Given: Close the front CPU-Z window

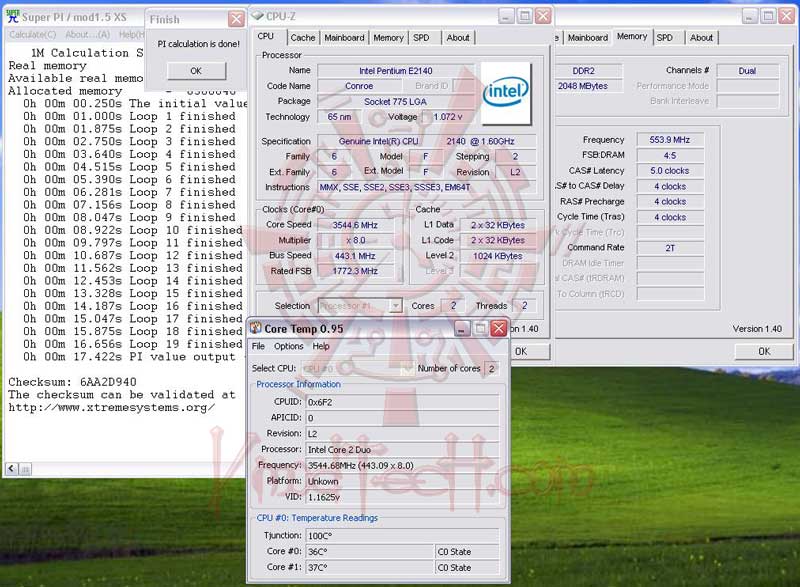Looking at the screenshot, I should 543,16.
